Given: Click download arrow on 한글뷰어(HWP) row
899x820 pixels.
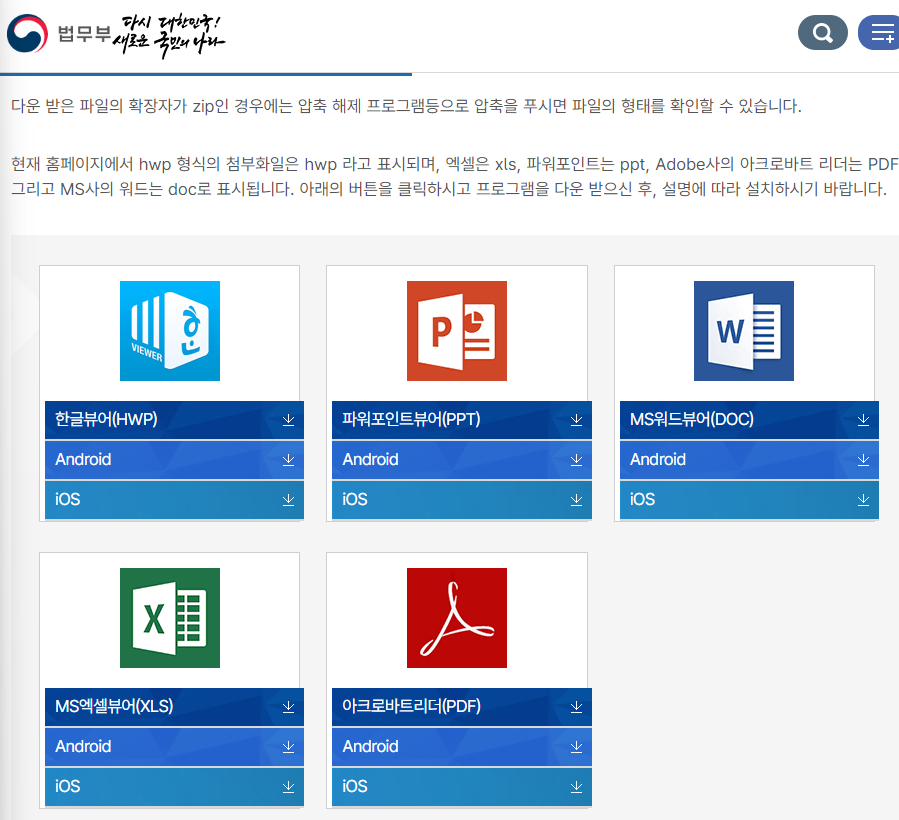Looking at the screenshot, I should pos(288,420).
